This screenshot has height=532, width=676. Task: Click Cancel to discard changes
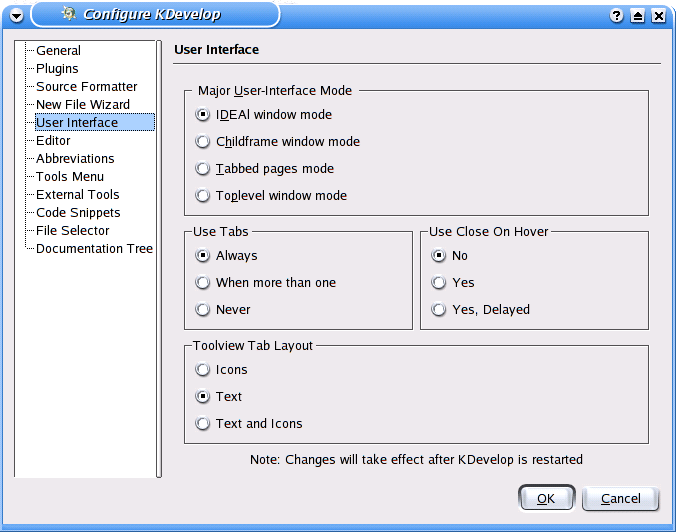tap(620, 498)
